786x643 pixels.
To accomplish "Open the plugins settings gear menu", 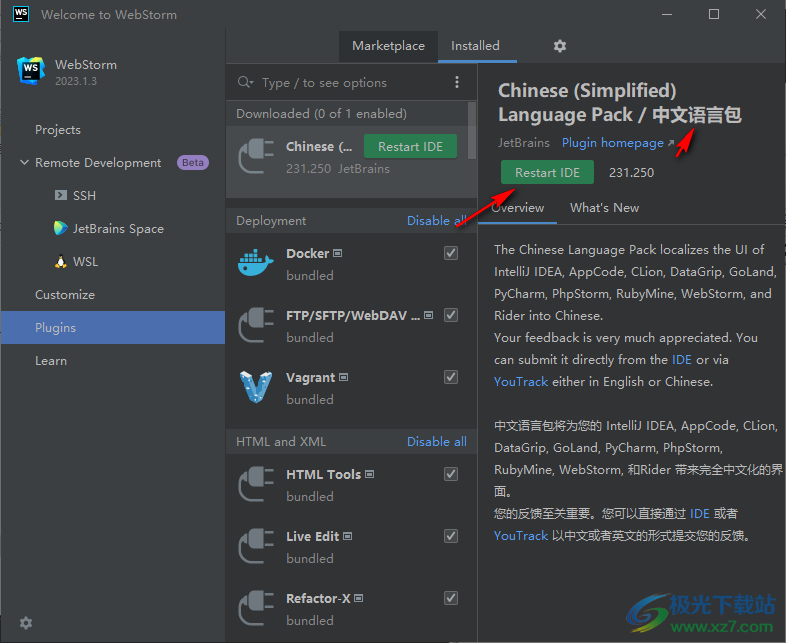I will pos(559,46).
